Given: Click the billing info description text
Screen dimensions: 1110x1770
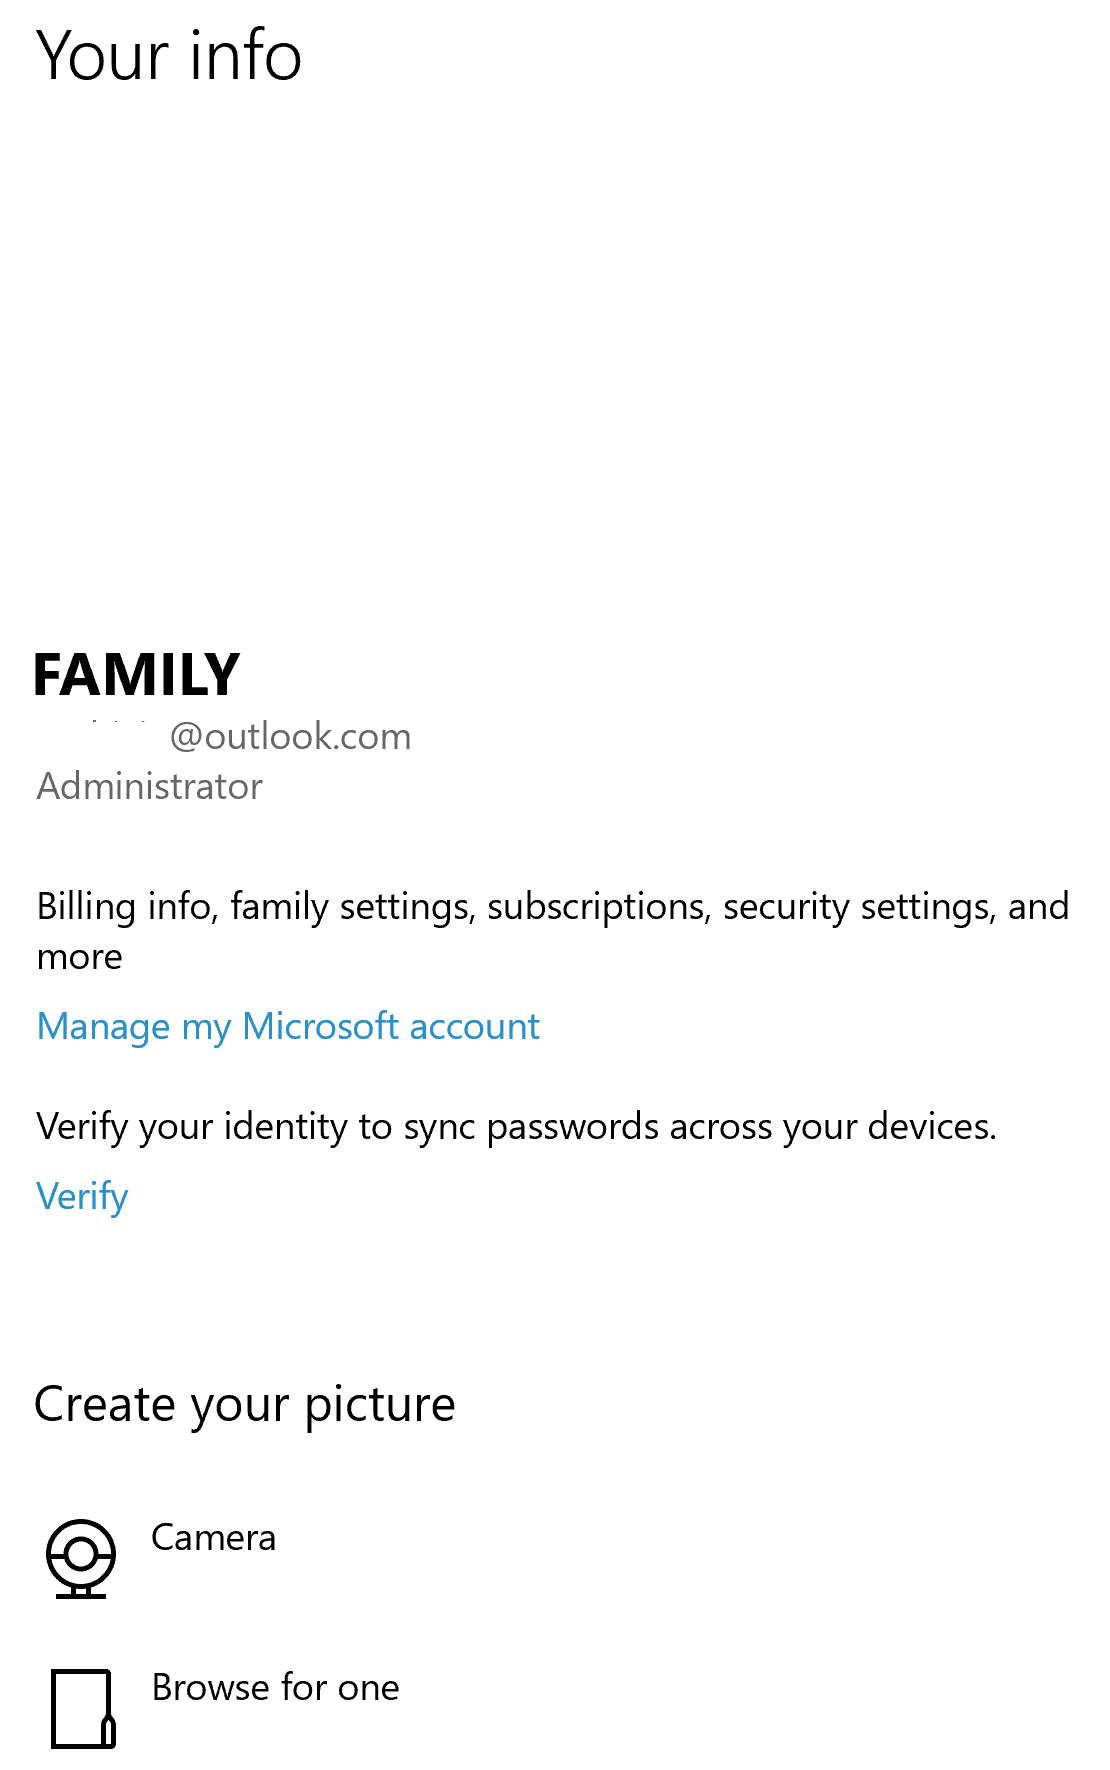Looking at the screenshot, I should 553,930.
